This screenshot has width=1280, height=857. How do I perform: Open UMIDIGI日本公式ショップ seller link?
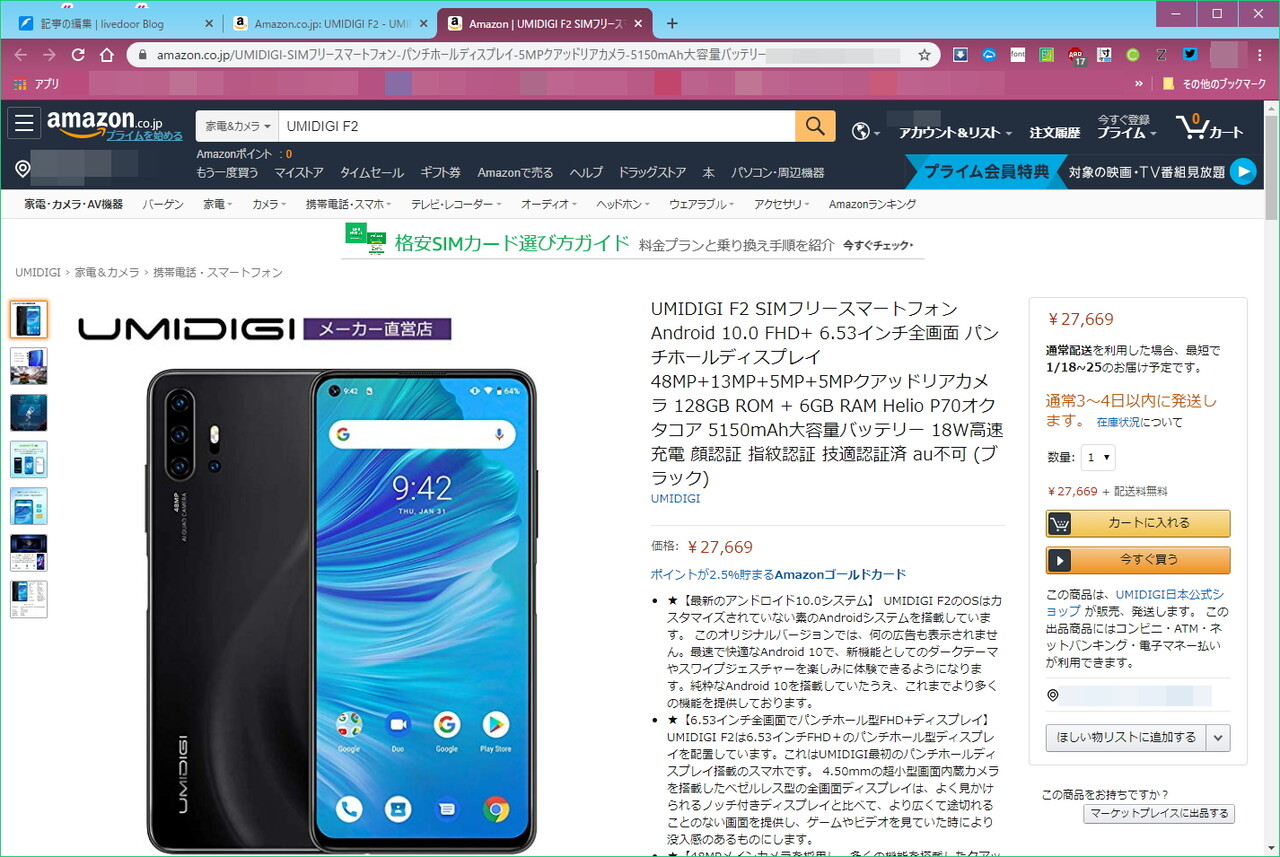pyautogui.click(x=1134, y=602)
